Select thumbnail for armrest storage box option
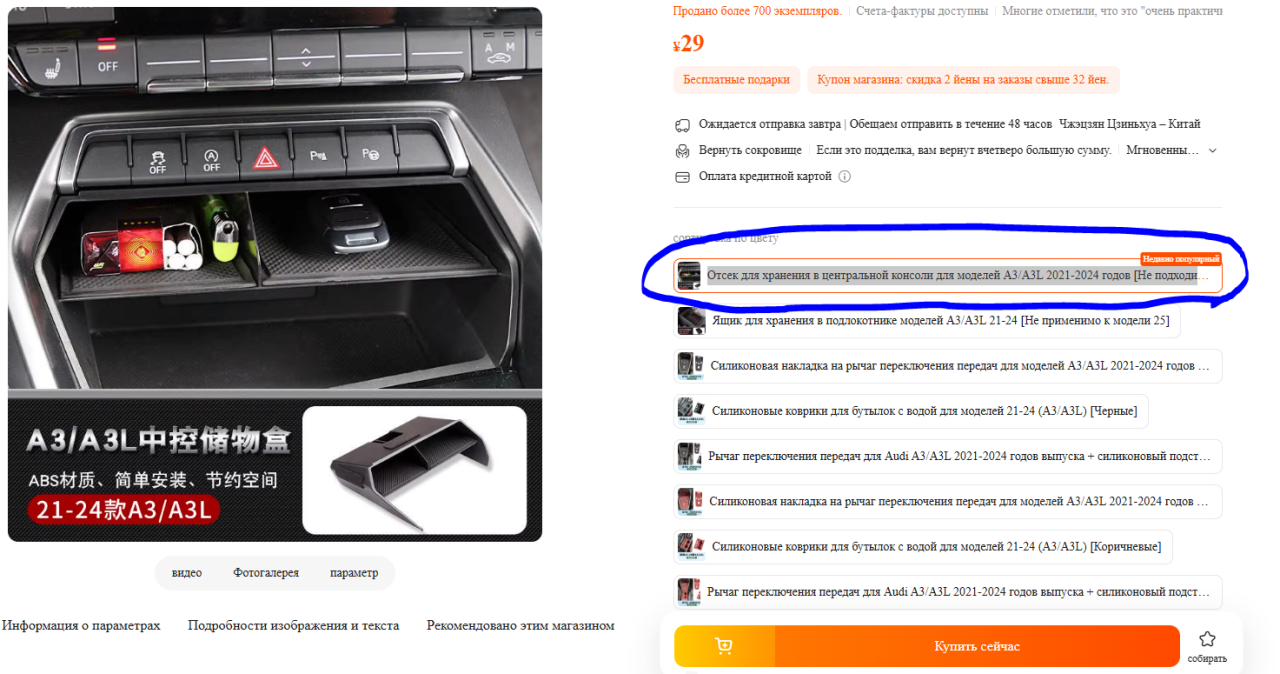The image size is (1280, 674). coord(692,321)
